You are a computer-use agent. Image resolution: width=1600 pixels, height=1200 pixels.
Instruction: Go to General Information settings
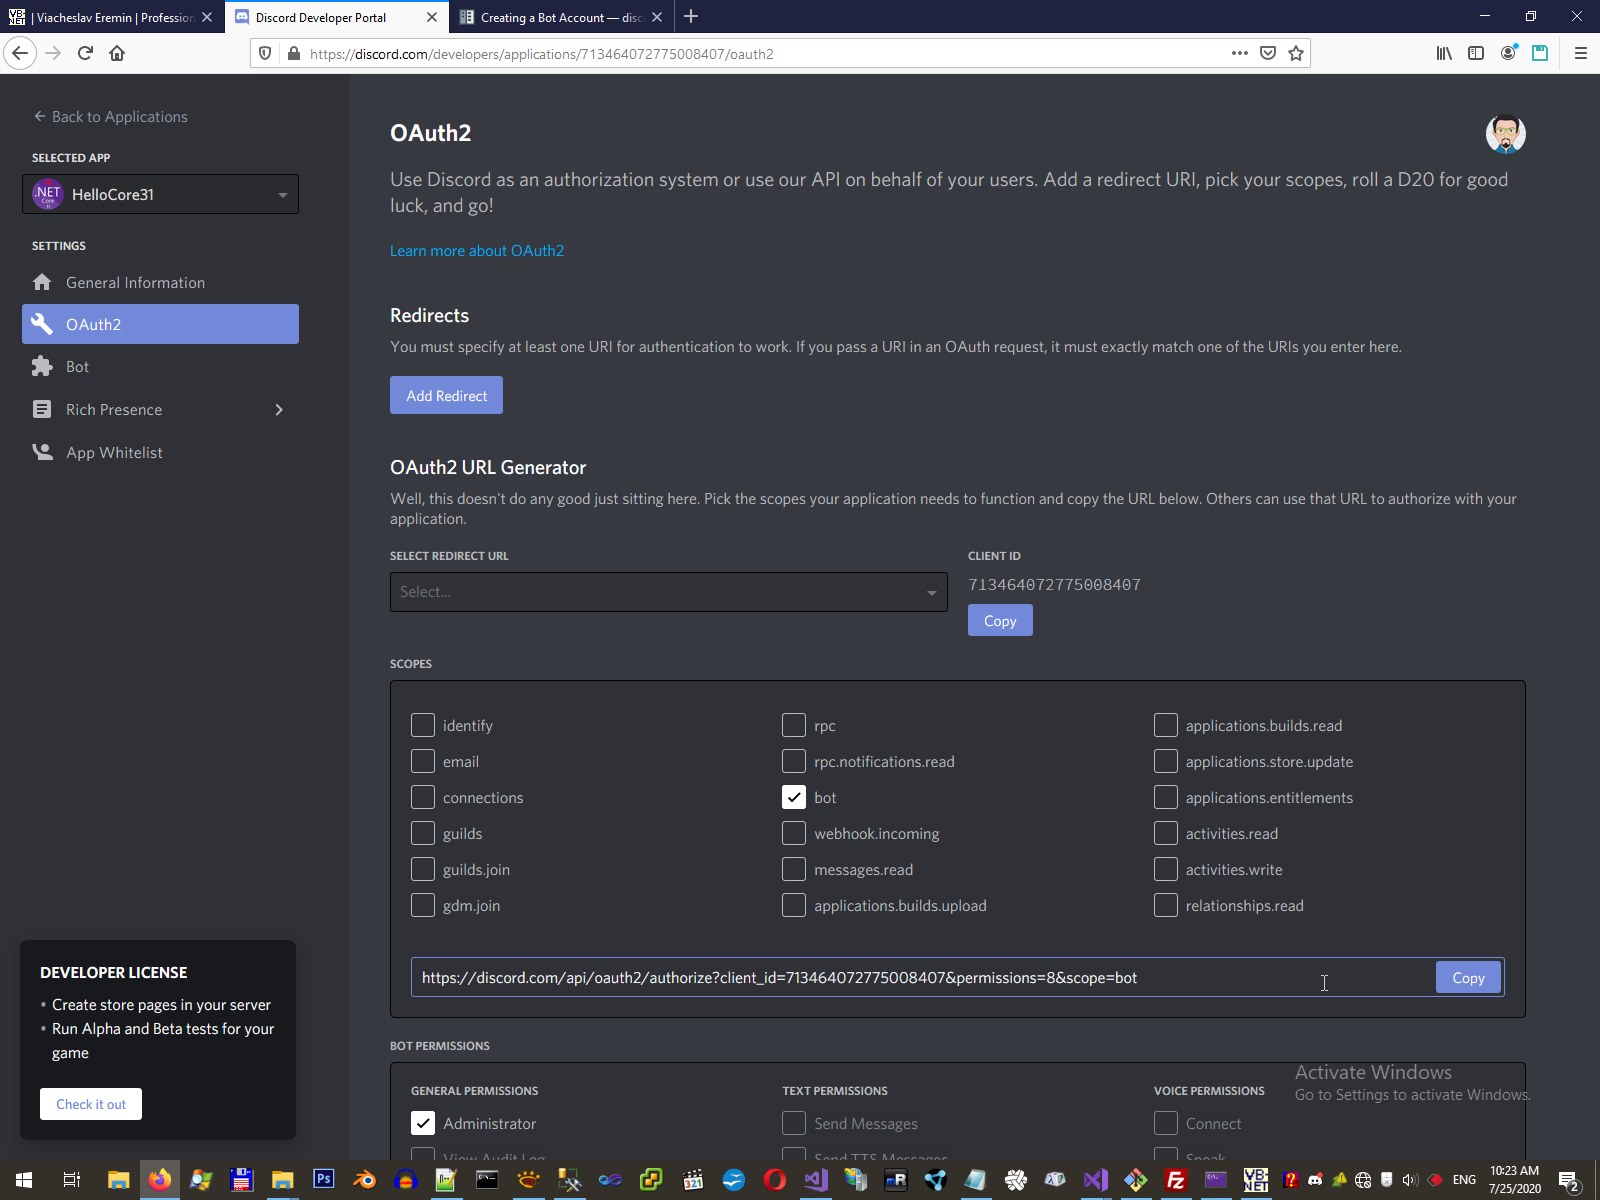point(160,283)
